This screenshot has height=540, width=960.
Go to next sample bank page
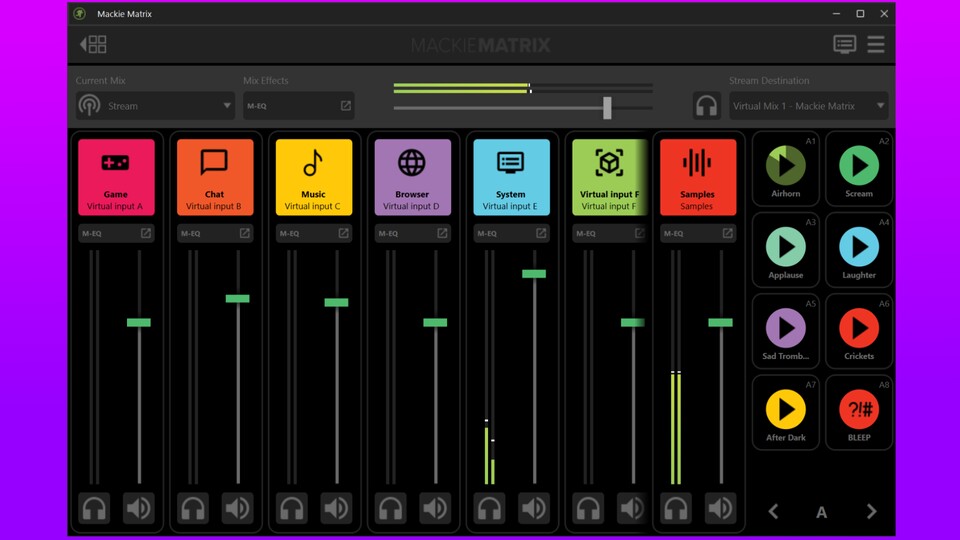click(871, 511)
